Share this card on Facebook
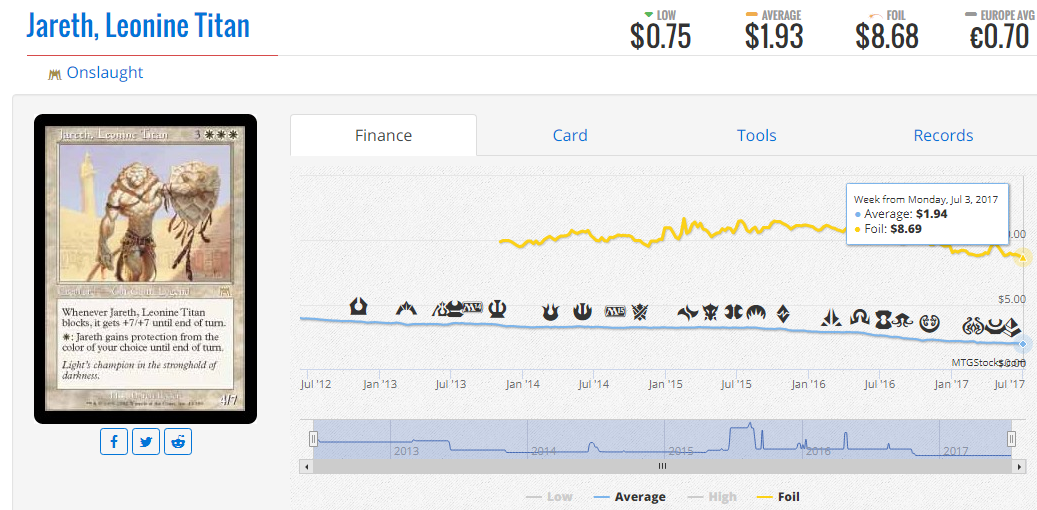Image resolution: width=1037 pixels, height=510 pixels. 114,441
